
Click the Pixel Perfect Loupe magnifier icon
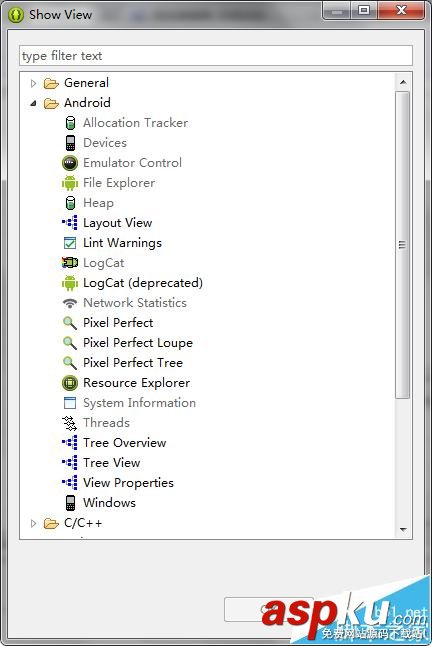click(x=70, y=343)
